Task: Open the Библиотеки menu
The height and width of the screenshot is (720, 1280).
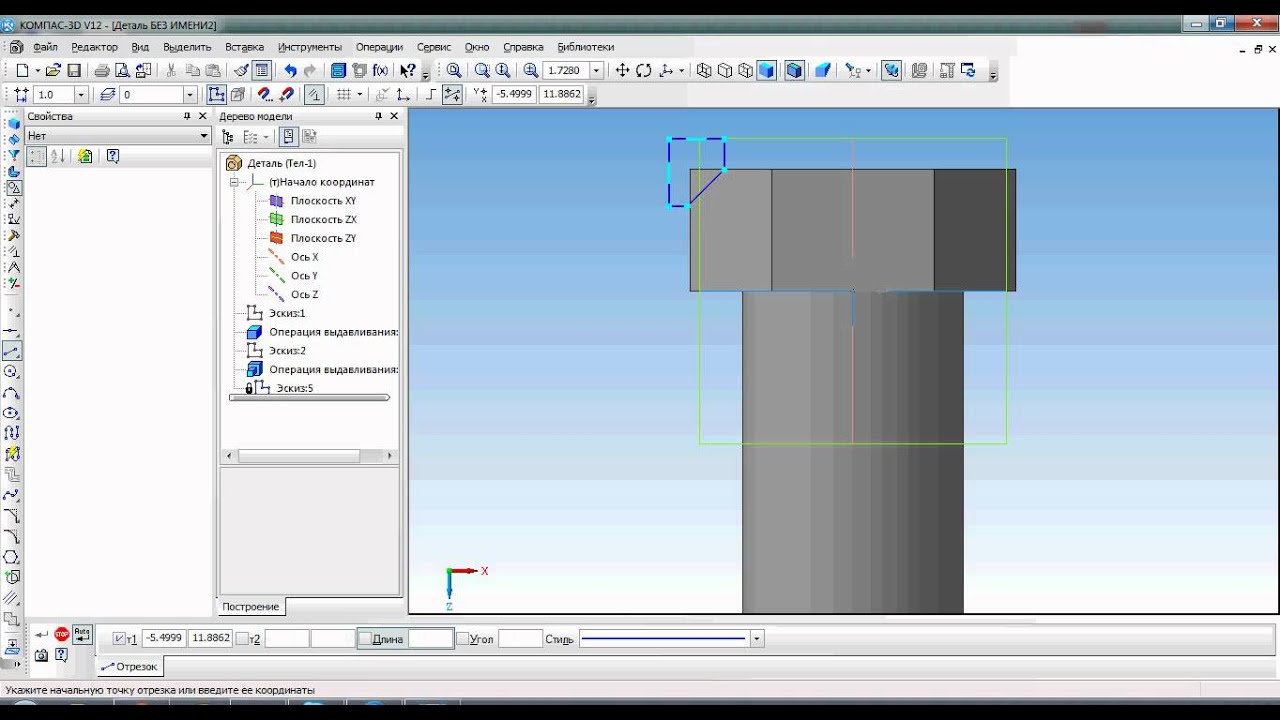Action: pos(585,47)
